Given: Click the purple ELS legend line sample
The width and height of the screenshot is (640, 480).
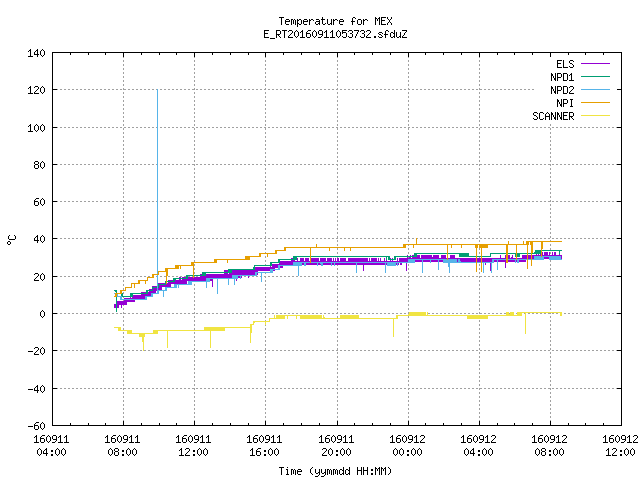Looking at the screenshot, I should (595, 64).
